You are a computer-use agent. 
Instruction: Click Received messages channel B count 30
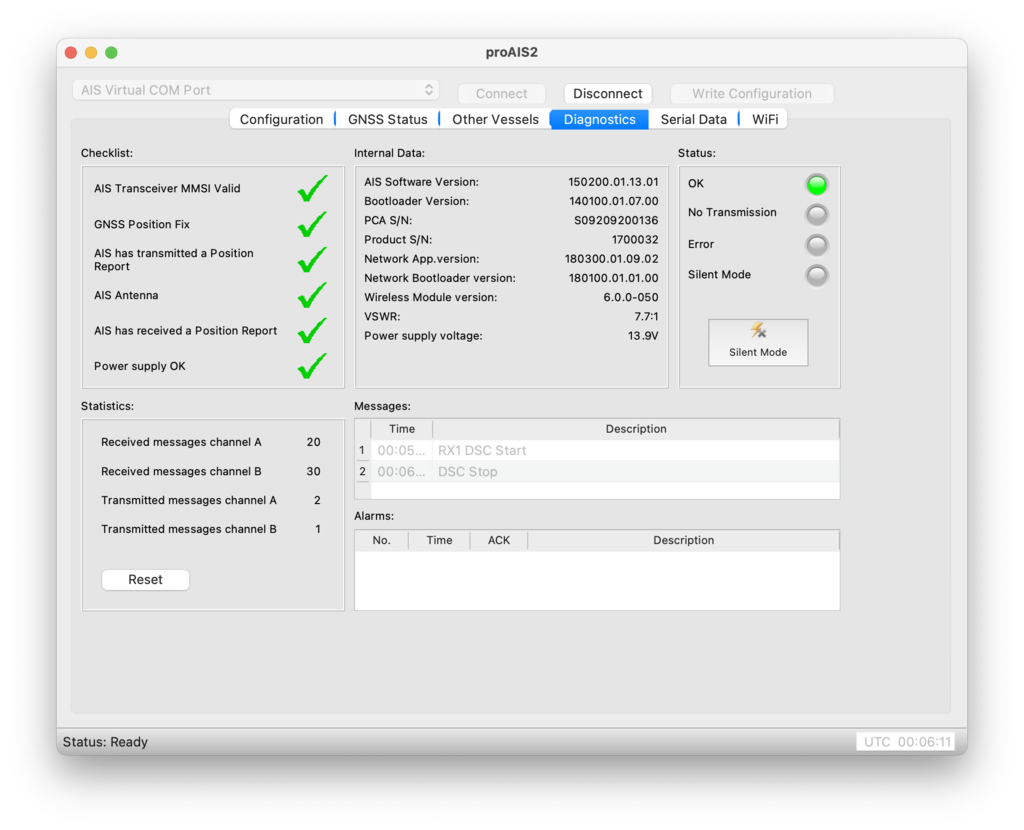point(313,471)
